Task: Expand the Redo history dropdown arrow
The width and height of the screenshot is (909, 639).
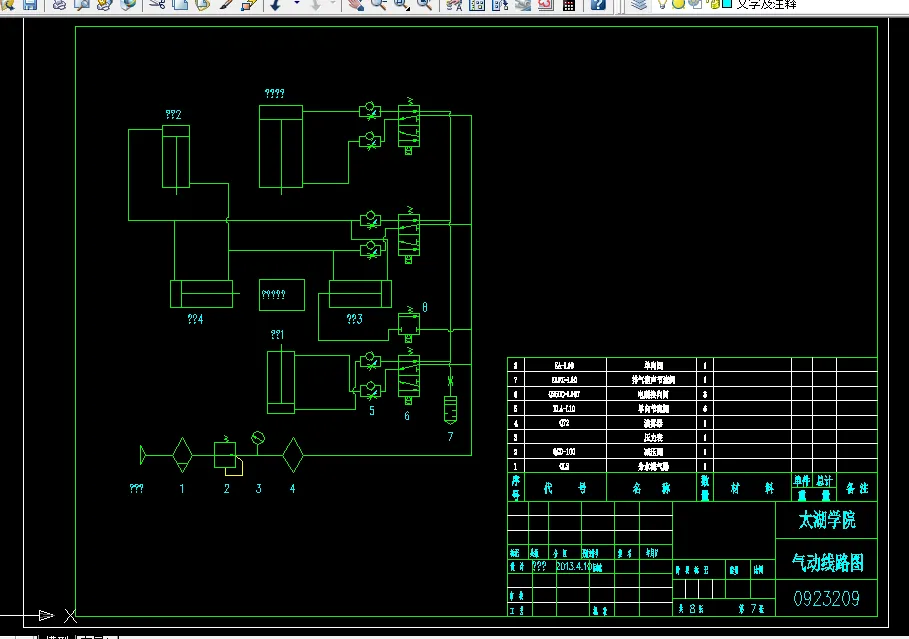Action: click(x=333, y=5)
